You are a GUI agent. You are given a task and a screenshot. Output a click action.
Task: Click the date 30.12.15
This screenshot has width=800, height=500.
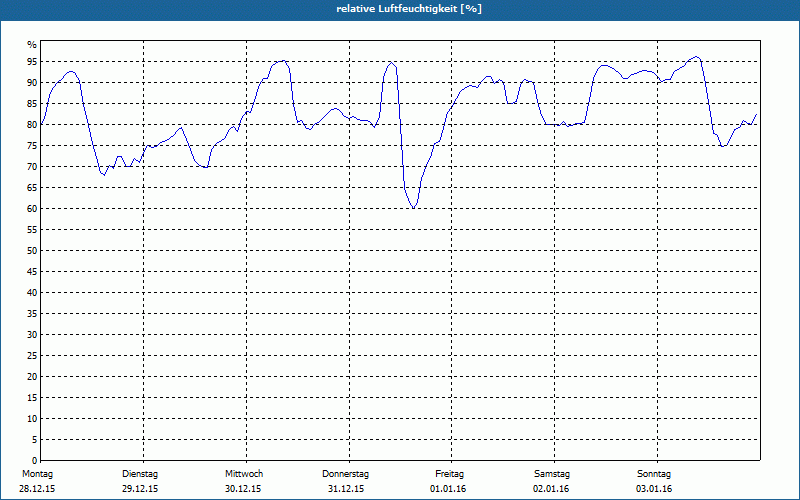click(243, 489)
